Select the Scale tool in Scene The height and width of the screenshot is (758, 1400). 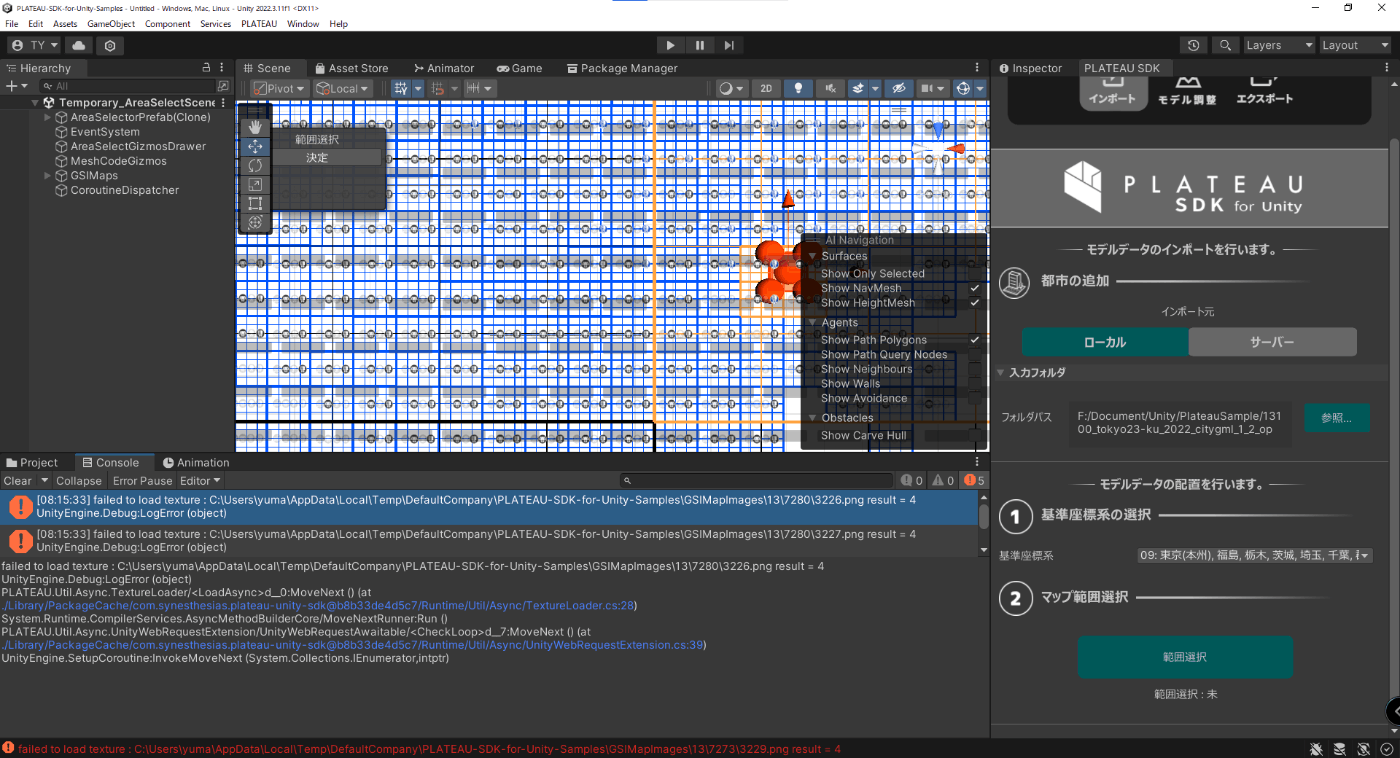click(x=255, y=184)
